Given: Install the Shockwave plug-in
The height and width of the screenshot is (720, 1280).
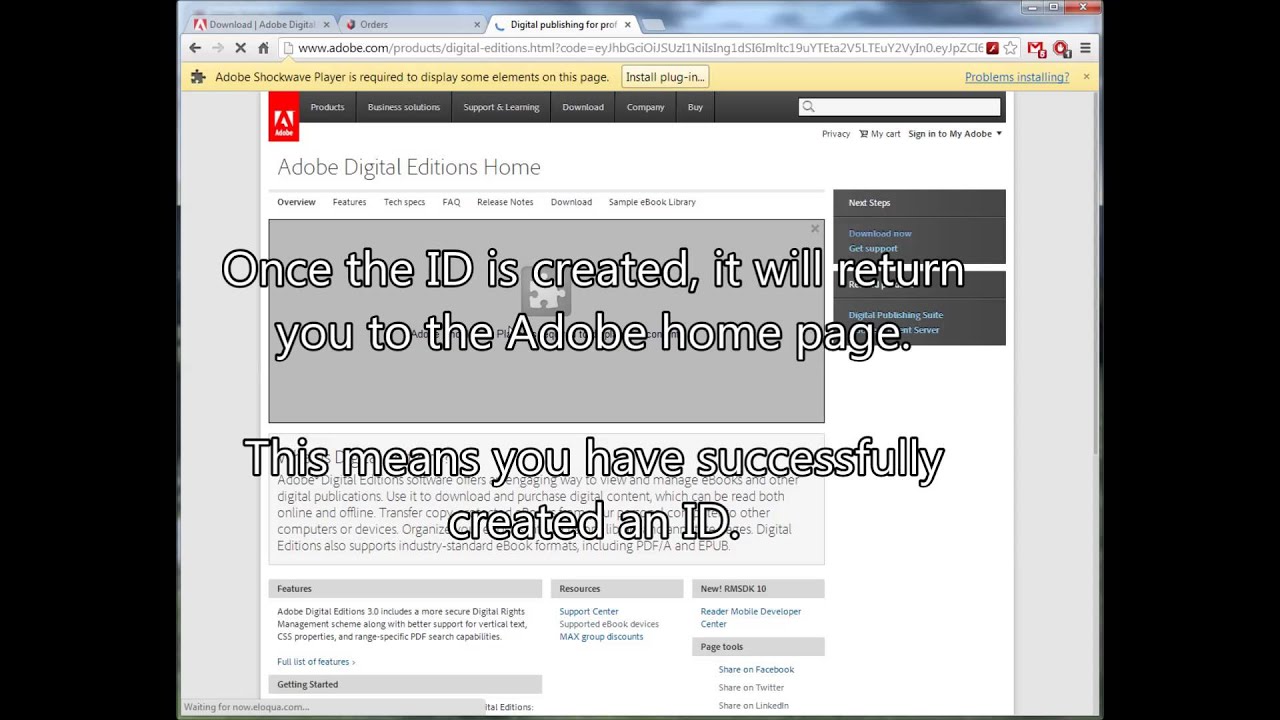Looking at the screenshot, I should tap(665, 77).
